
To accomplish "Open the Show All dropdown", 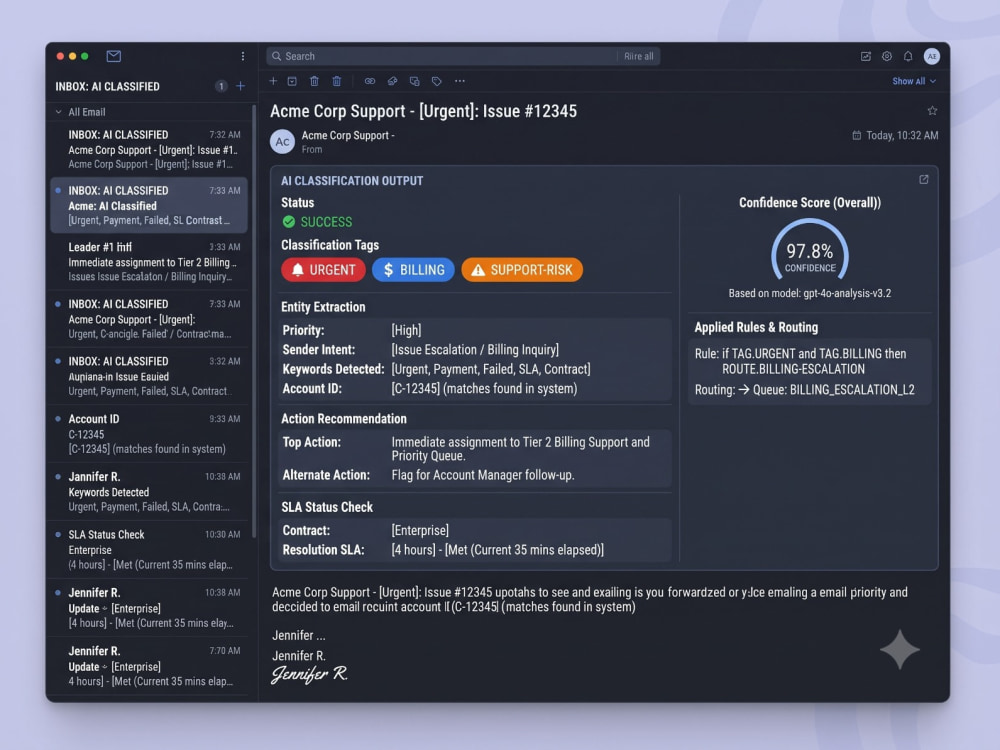I will 914,82.
